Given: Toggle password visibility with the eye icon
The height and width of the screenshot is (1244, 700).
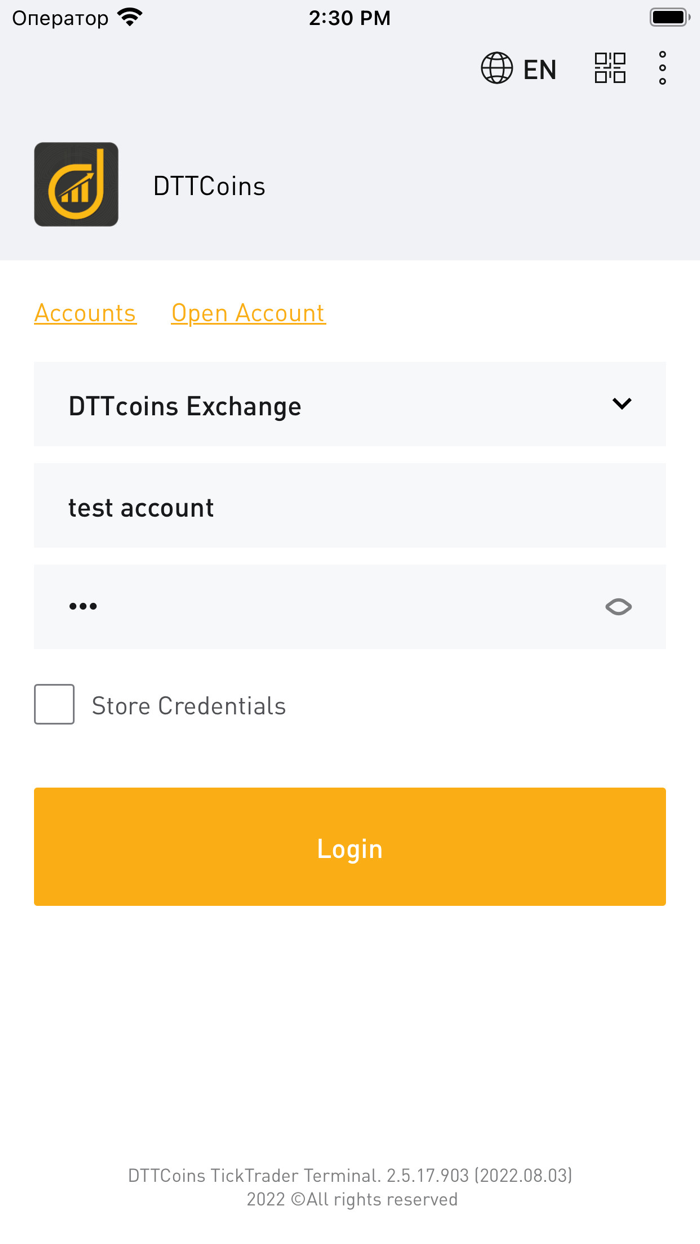Looking at the screenshot, I should pos(618,606).
